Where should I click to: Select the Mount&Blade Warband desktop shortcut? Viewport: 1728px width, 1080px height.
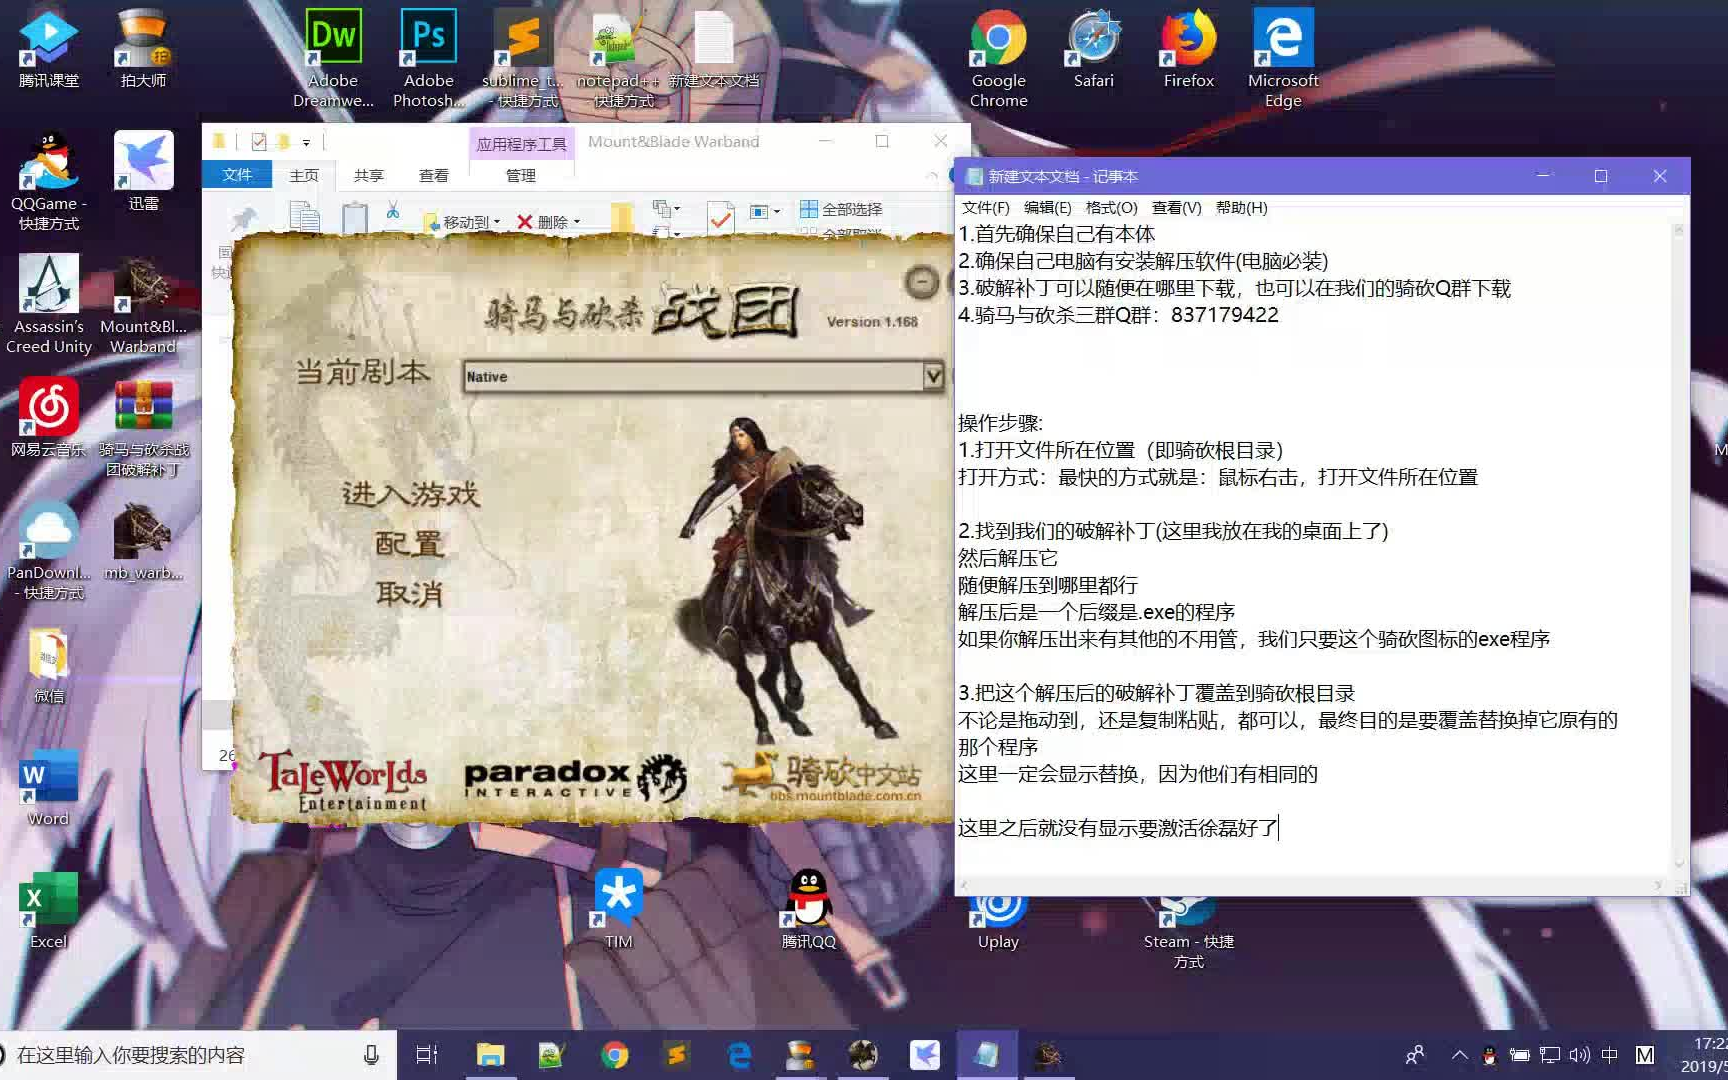click(143, 304)
